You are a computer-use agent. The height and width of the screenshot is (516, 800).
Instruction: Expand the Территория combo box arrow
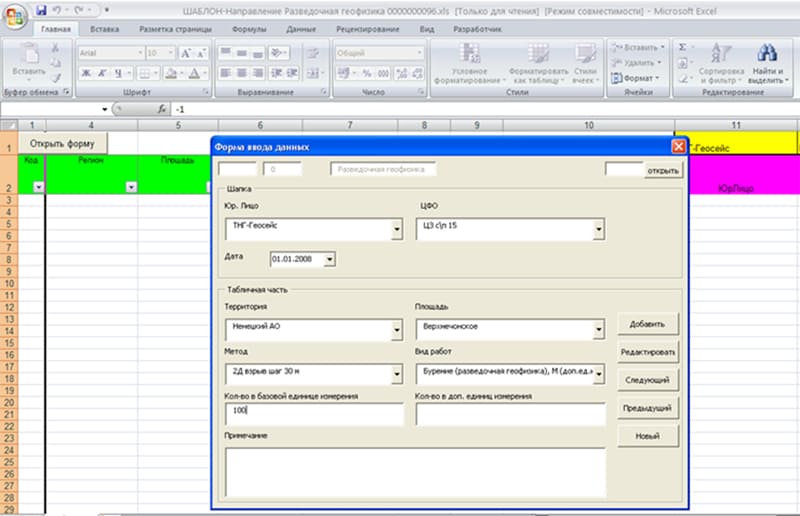point(397,330)
